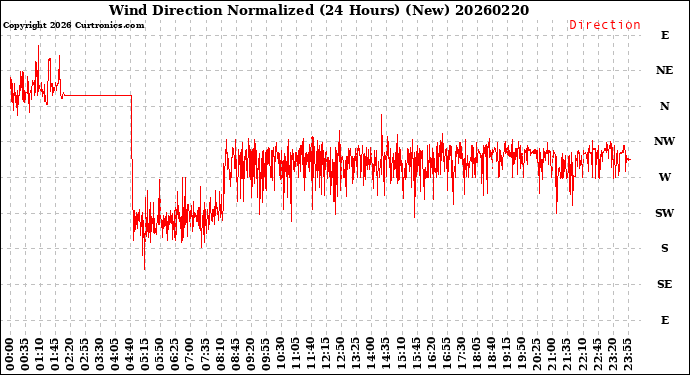Select the bottom 'E' axis label
690x375 pixels.
664,320
